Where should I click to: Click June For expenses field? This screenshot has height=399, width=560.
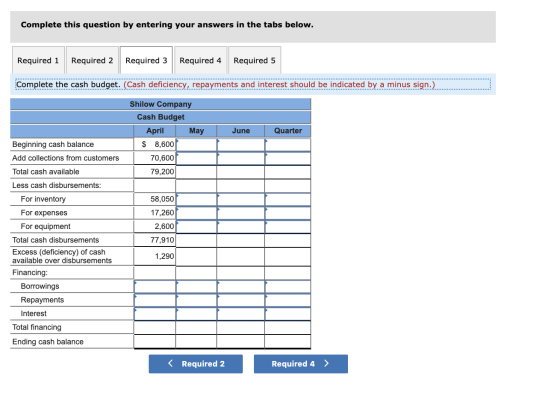tap(241, 213)
